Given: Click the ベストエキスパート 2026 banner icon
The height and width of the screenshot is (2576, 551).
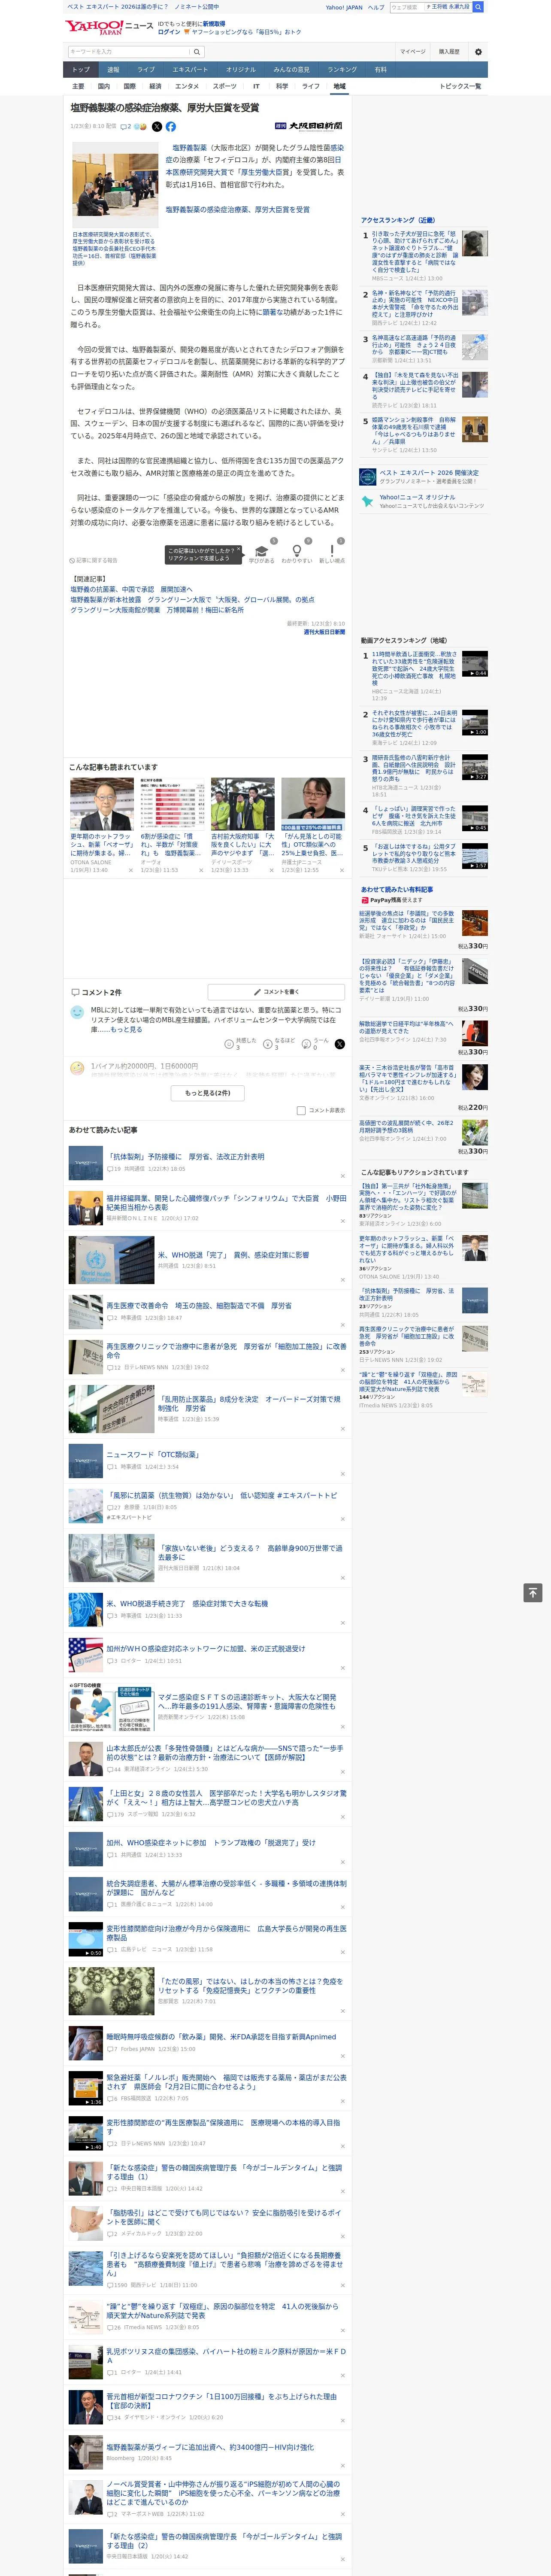Looking at the screenshot, I should 368,477.
